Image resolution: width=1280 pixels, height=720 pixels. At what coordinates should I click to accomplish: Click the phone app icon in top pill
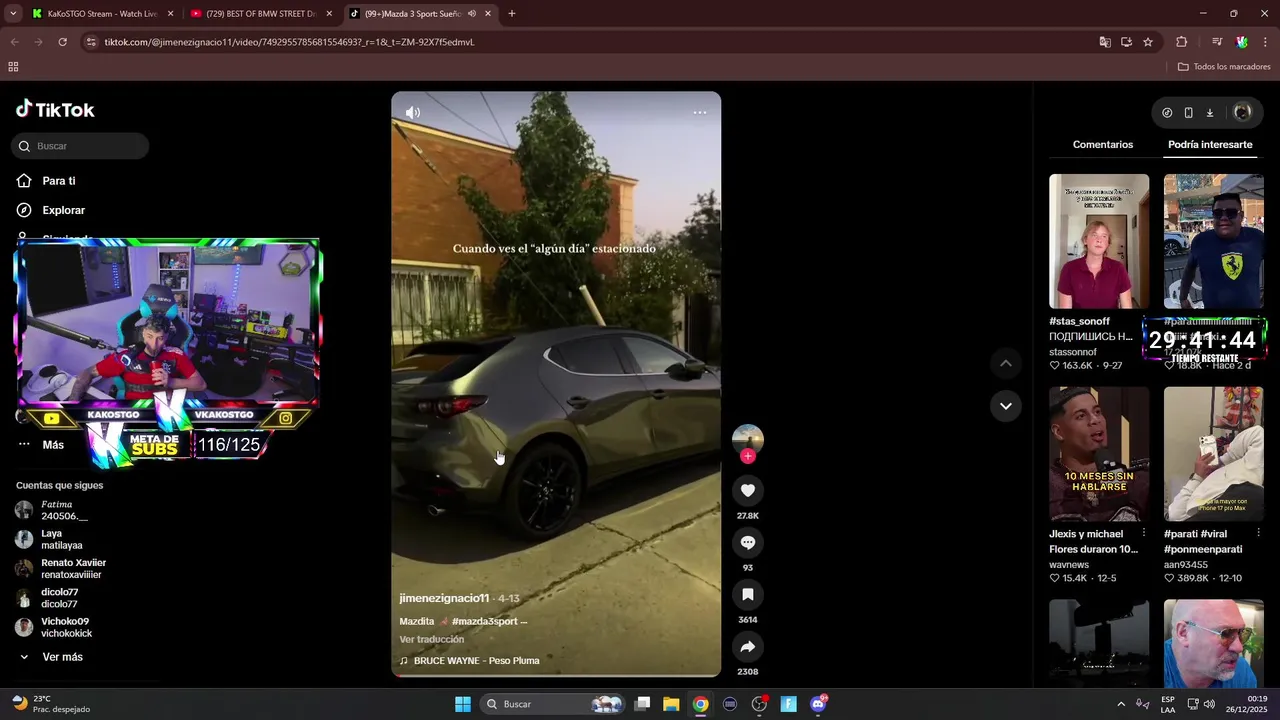click(x=1188, y=113)
